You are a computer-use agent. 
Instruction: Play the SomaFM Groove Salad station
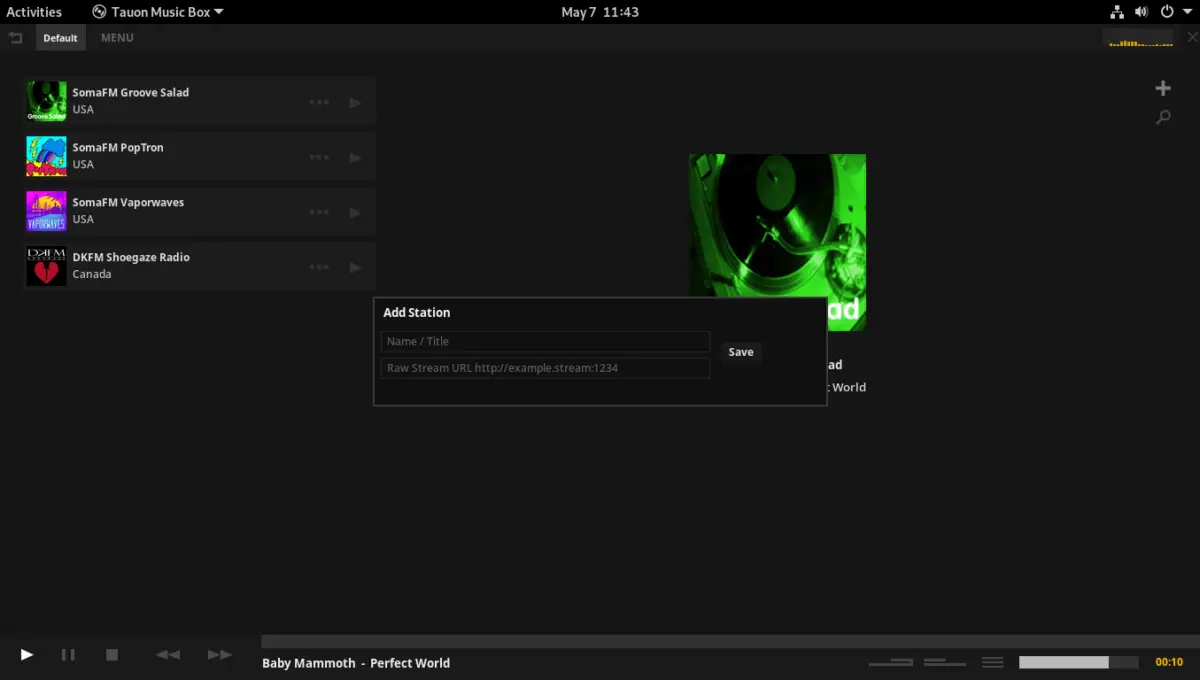355,102
